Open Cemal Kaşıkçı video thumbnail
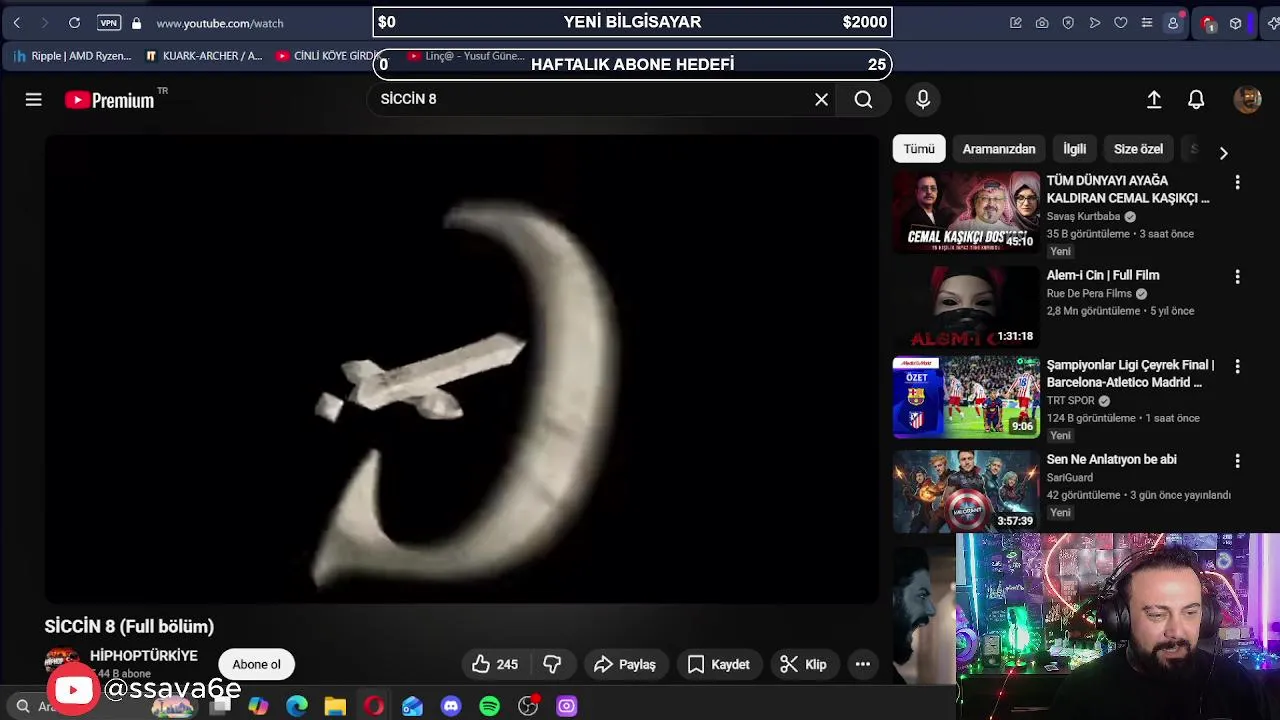The height and width of the screenshot is (720, 1280). pyautogui.click(x=966, y=212)
